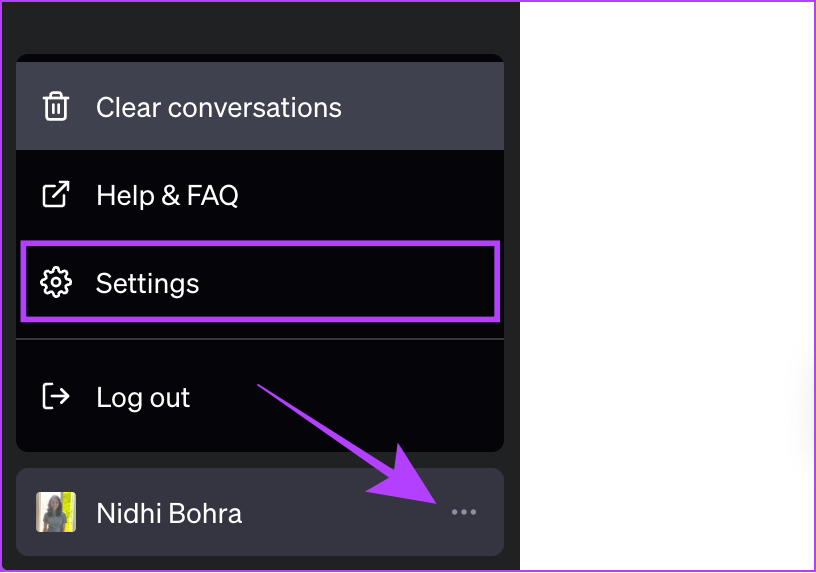Choose Settings from the menu

click(260, 282)
